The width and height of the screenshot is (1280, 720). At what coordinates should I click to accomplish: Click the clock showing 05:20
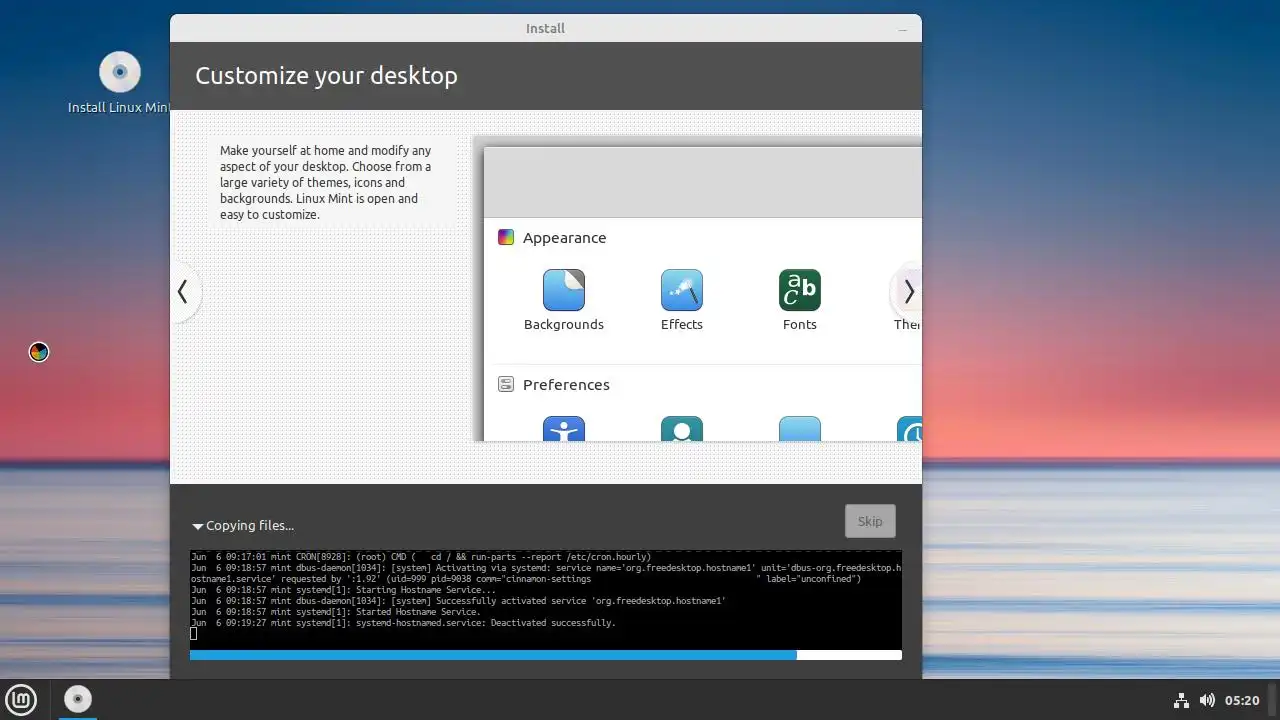click(x=1242, y=700)
